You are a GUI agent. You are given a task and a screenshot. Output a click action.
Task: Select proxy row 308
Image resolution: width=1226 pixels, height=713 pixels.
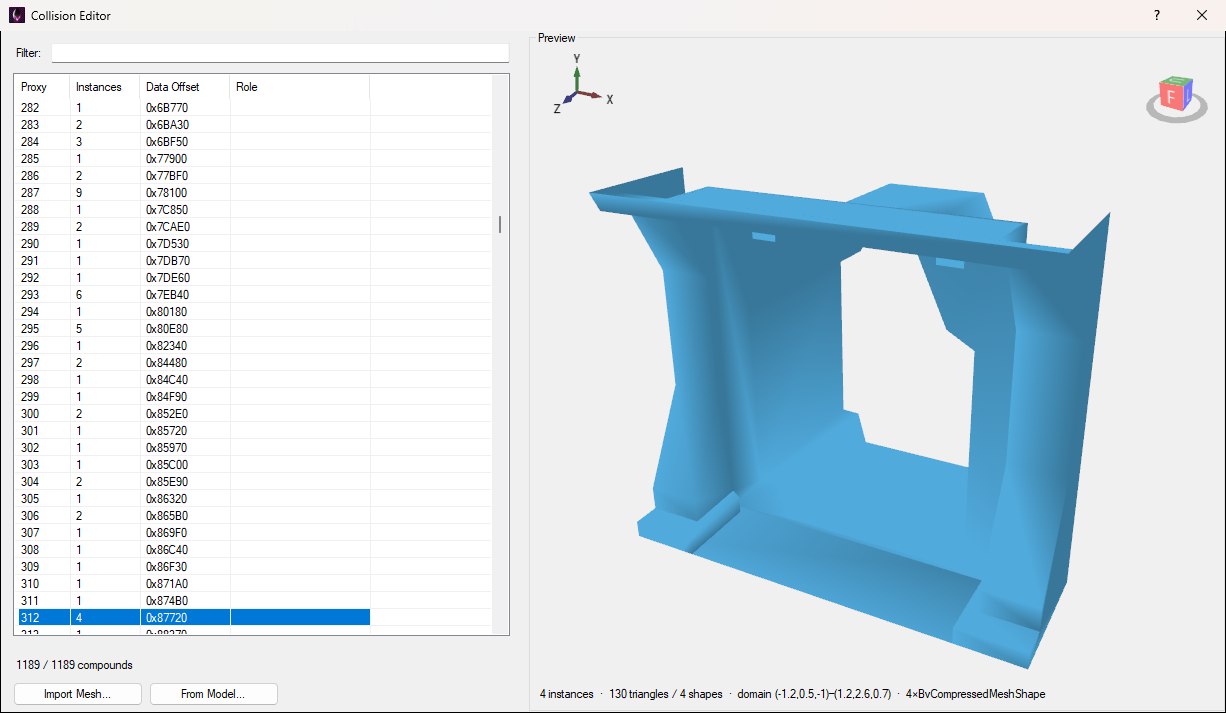(x=194, y=549)
